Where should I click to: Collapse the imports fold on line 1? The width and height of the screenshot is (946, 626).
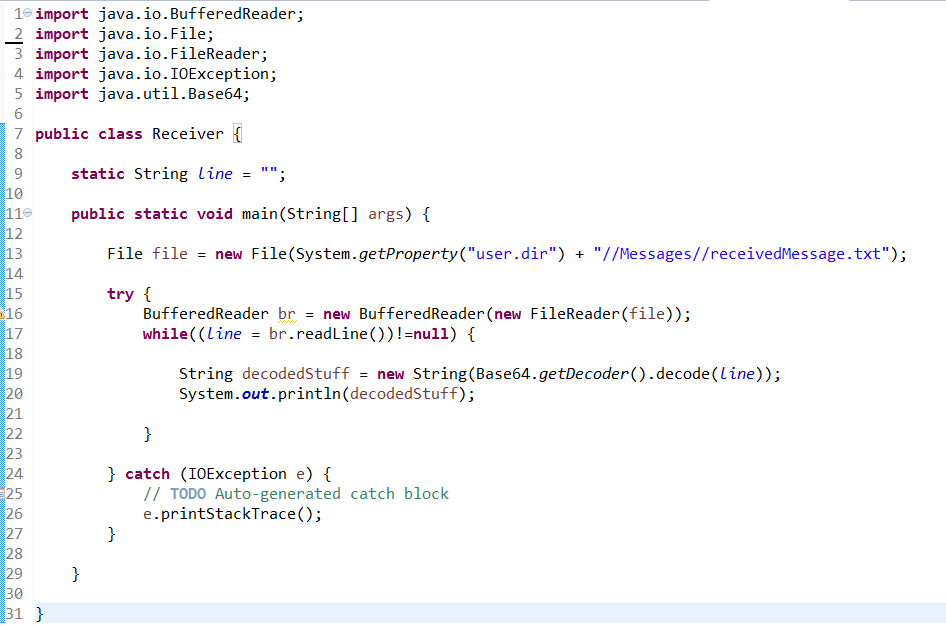(x=28, y=13)
